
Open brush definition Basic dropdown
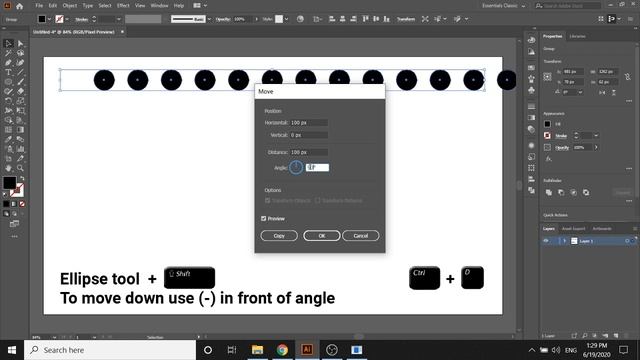coord(209,19)
